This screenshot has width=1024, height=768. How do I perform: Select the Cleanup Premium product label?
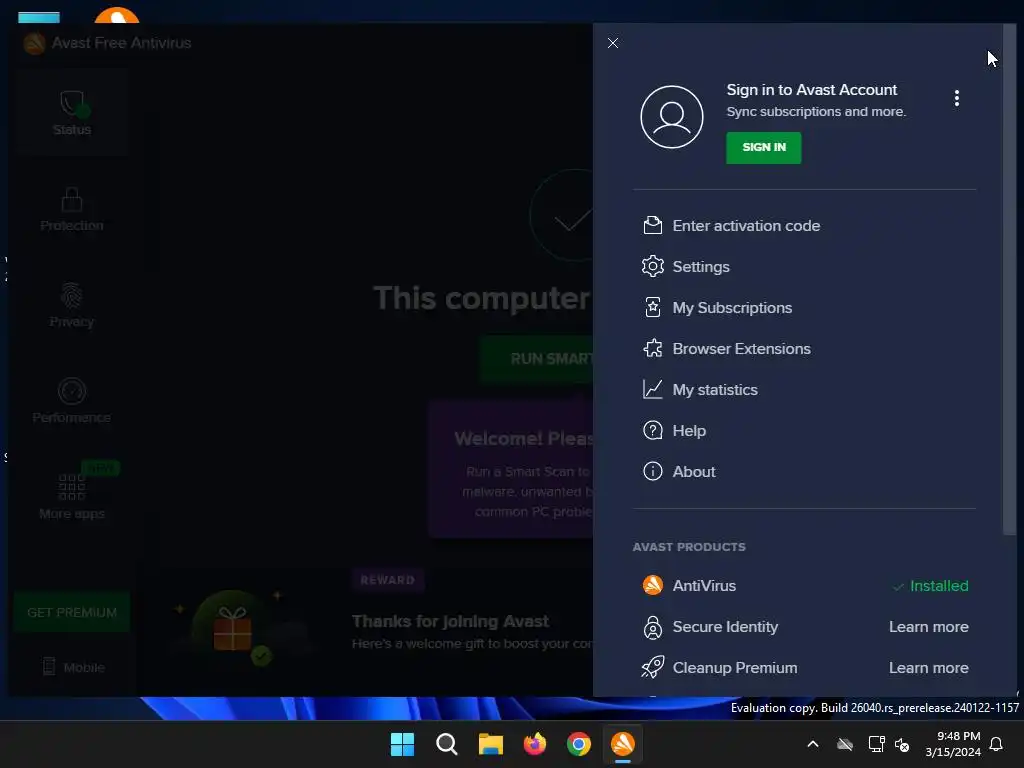735,668
